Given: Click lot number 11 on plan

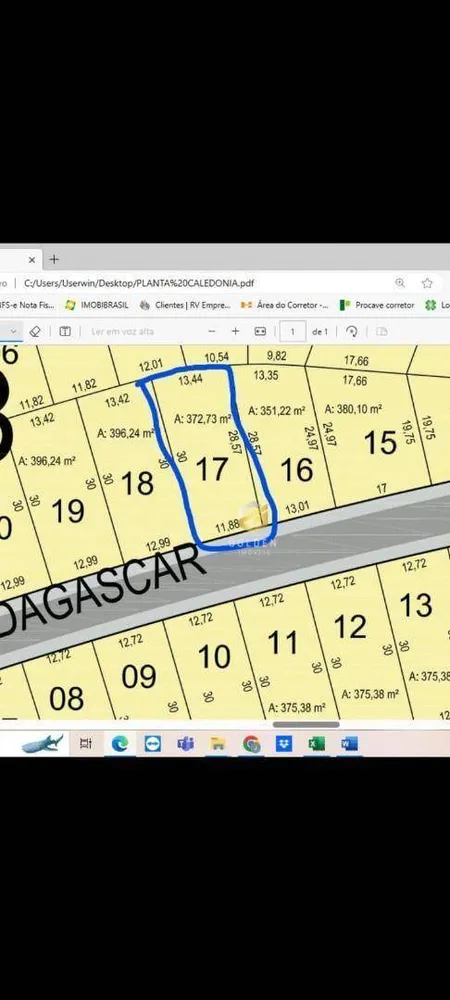Looking at the screenshot, I should point(283,642).
